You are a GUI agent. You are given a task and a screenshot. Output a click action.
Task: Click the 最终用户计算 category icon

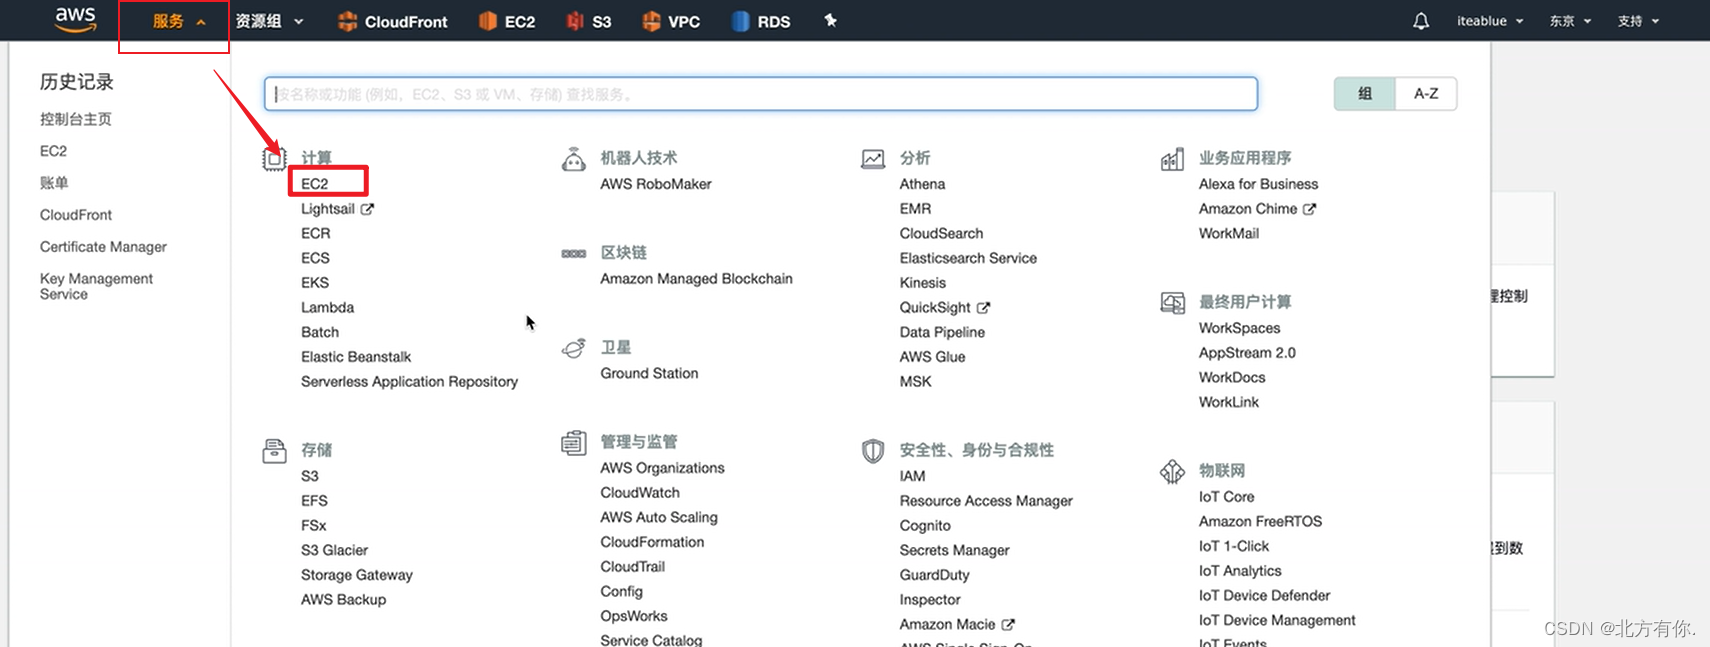pyautogui.click(x=1172, y=303)
